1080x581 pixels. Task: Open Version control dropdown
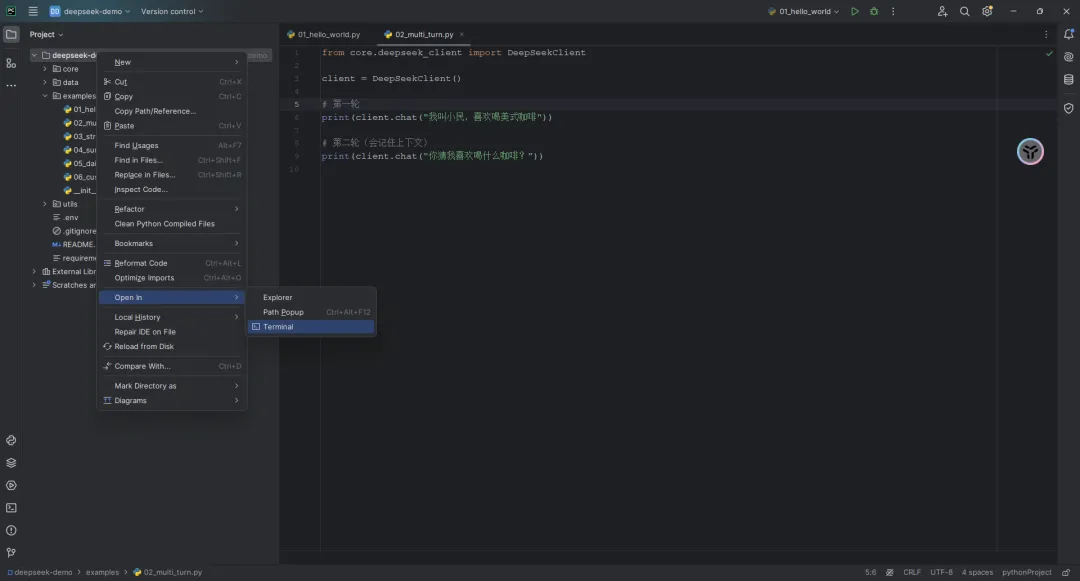tap(172, 12)
